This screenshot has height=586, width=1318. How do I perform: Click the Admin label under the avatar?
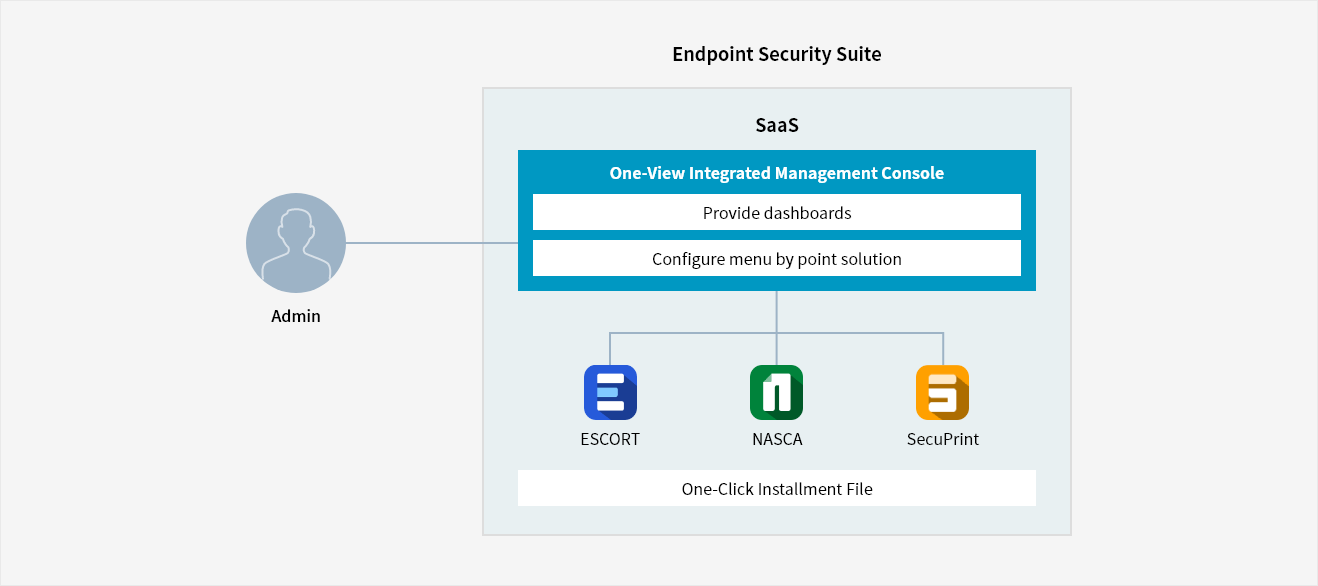[296, 316]
